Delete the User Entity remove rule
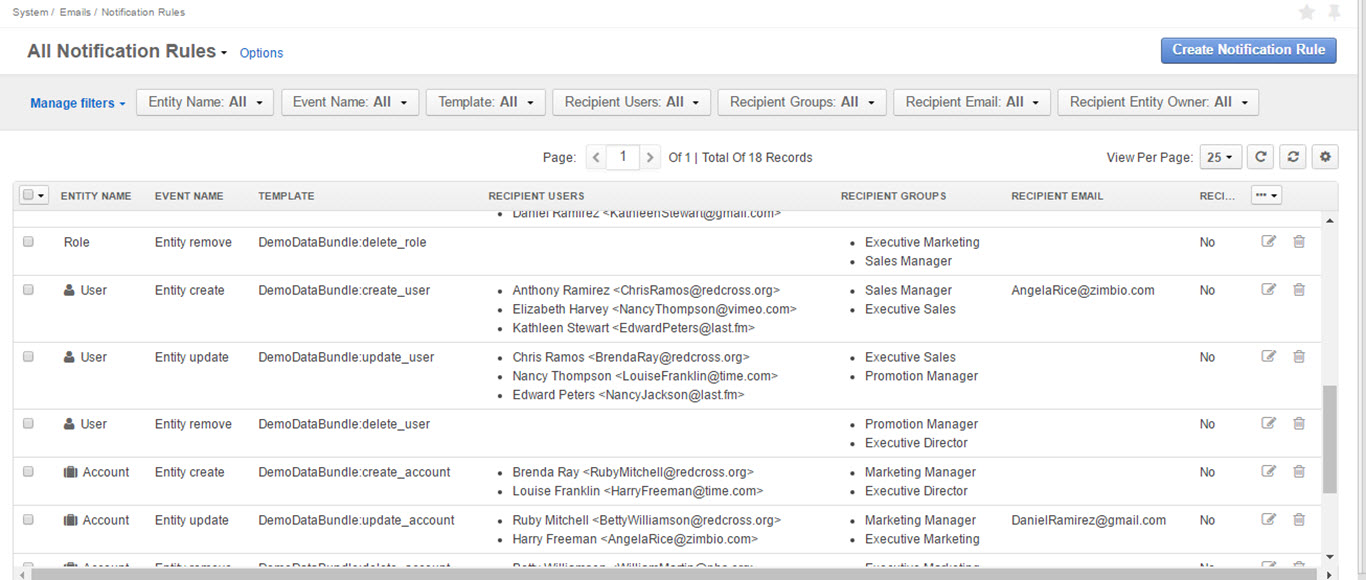Viewport: 1366px width, 580px height. pos(1299,424)
